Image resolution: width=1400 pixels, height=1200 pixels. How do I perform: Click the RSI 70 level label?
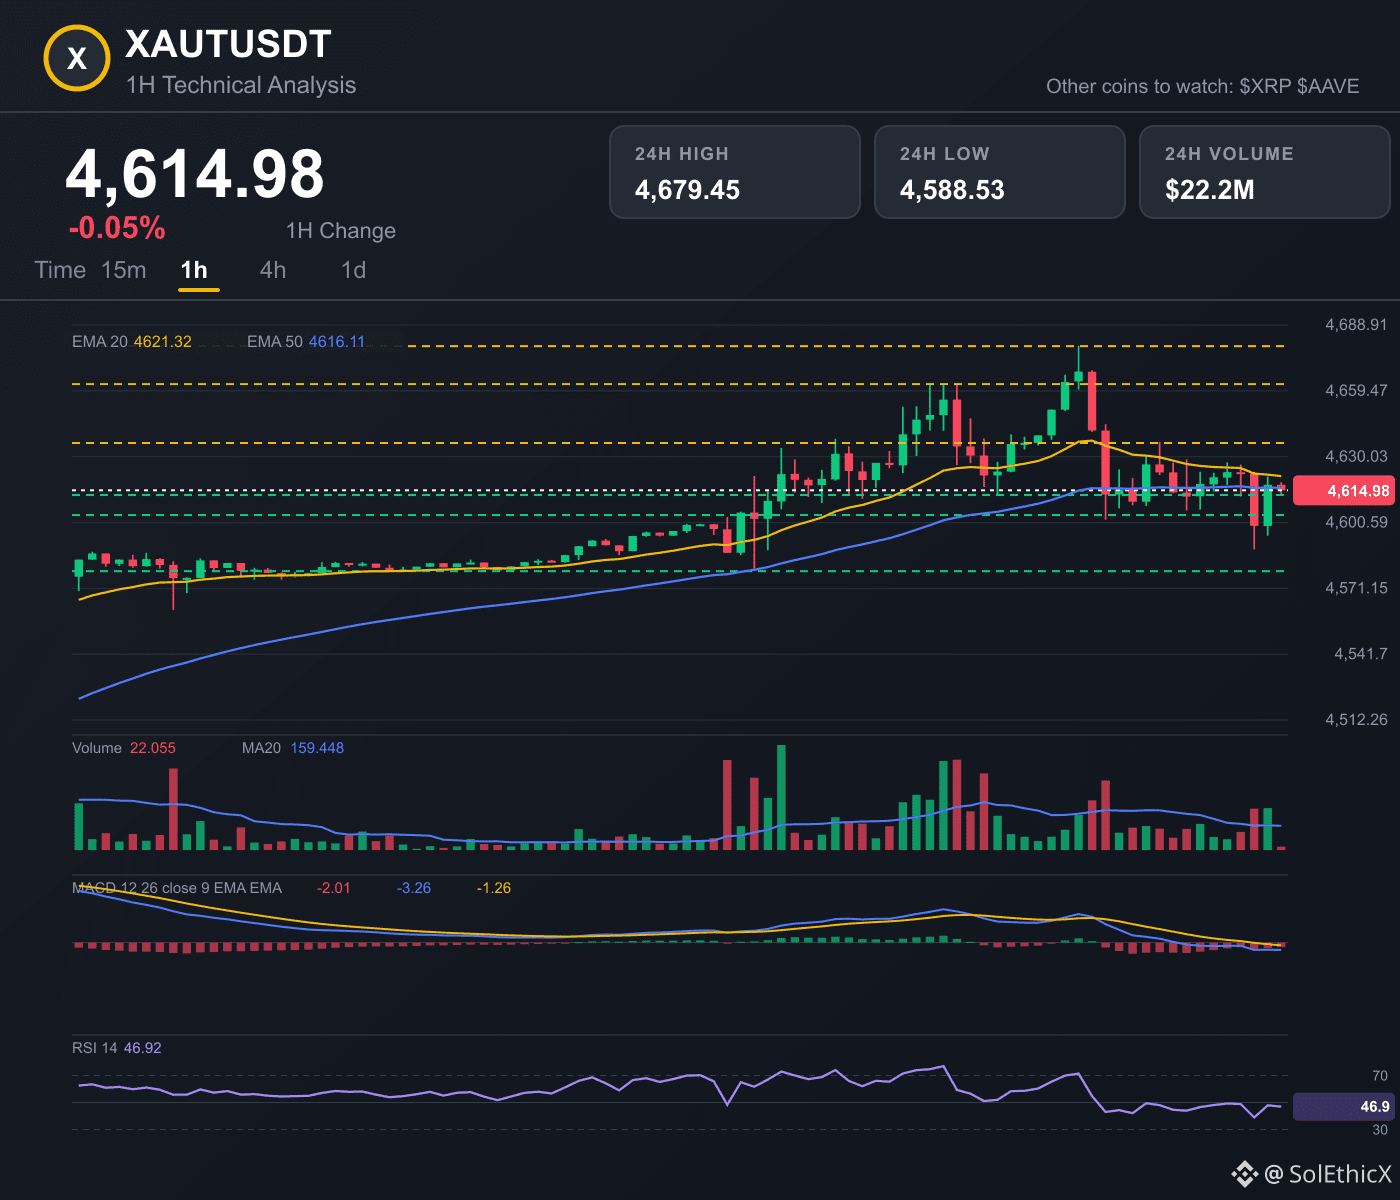click(1380, 1076)
